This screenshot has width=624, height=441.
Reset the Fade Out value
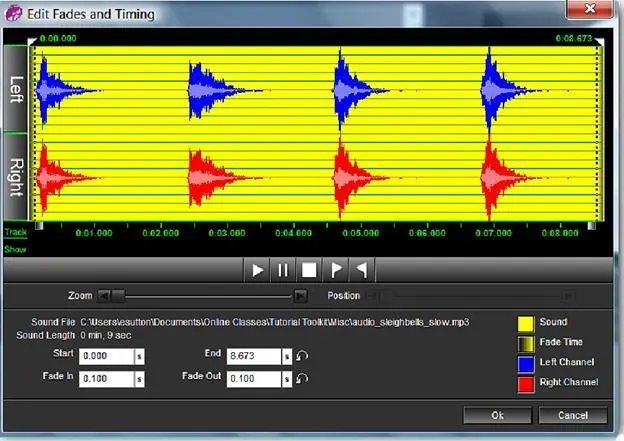(x=302, y=379)
